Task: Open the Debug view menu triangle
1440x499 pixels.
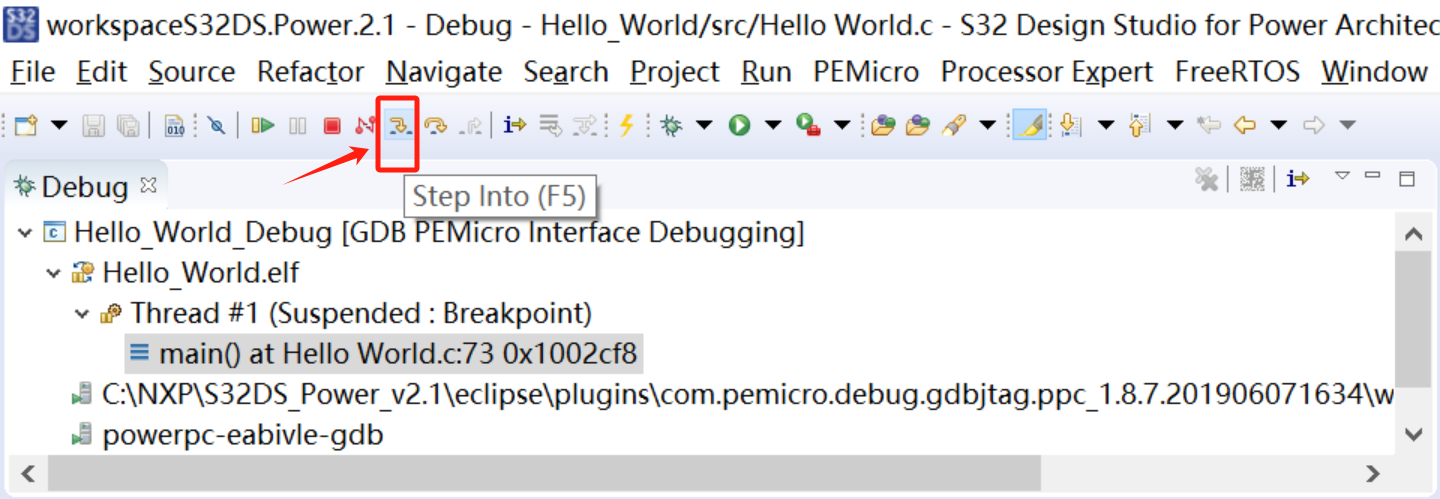Action: [x=1343, y=176]
